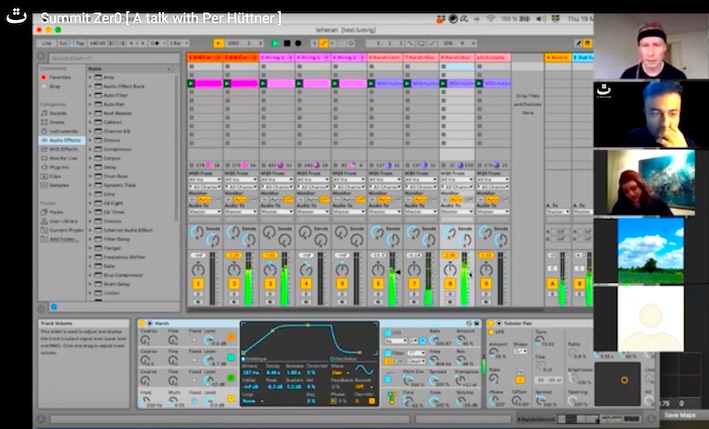Image resolution: width=709 pixels, height=429 pixels.
Task: Click the volume icon in macOS menu bar
Action: (x=540, y=19)
